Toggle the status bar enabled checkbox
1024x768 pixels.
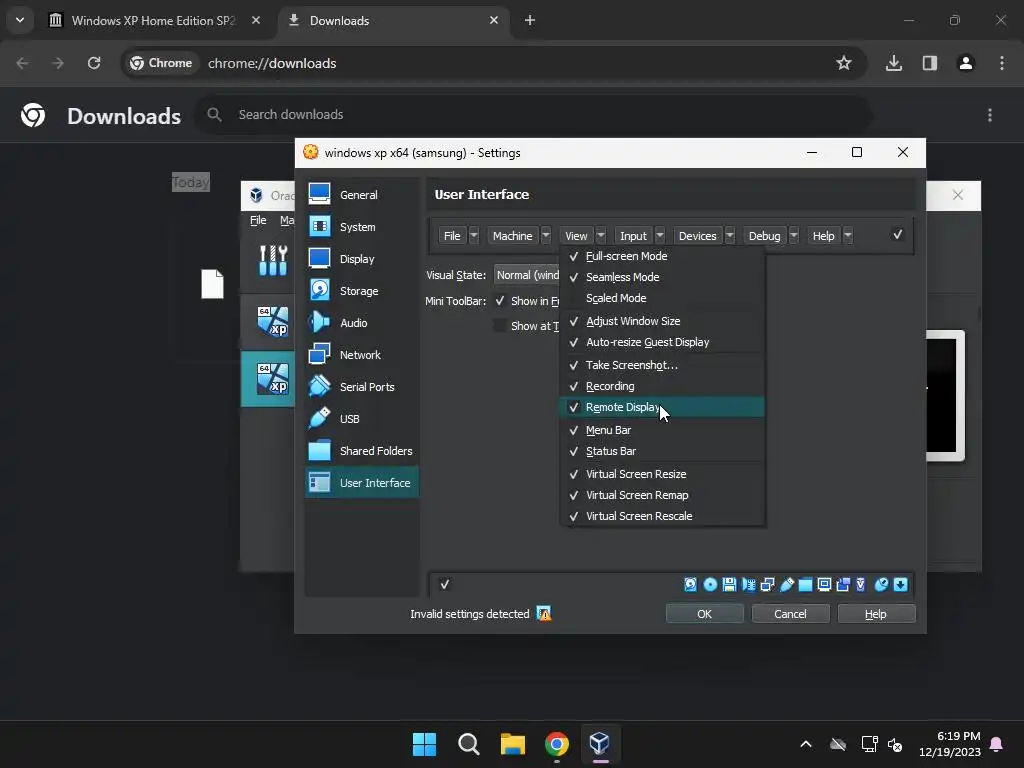tap(445, 584)
